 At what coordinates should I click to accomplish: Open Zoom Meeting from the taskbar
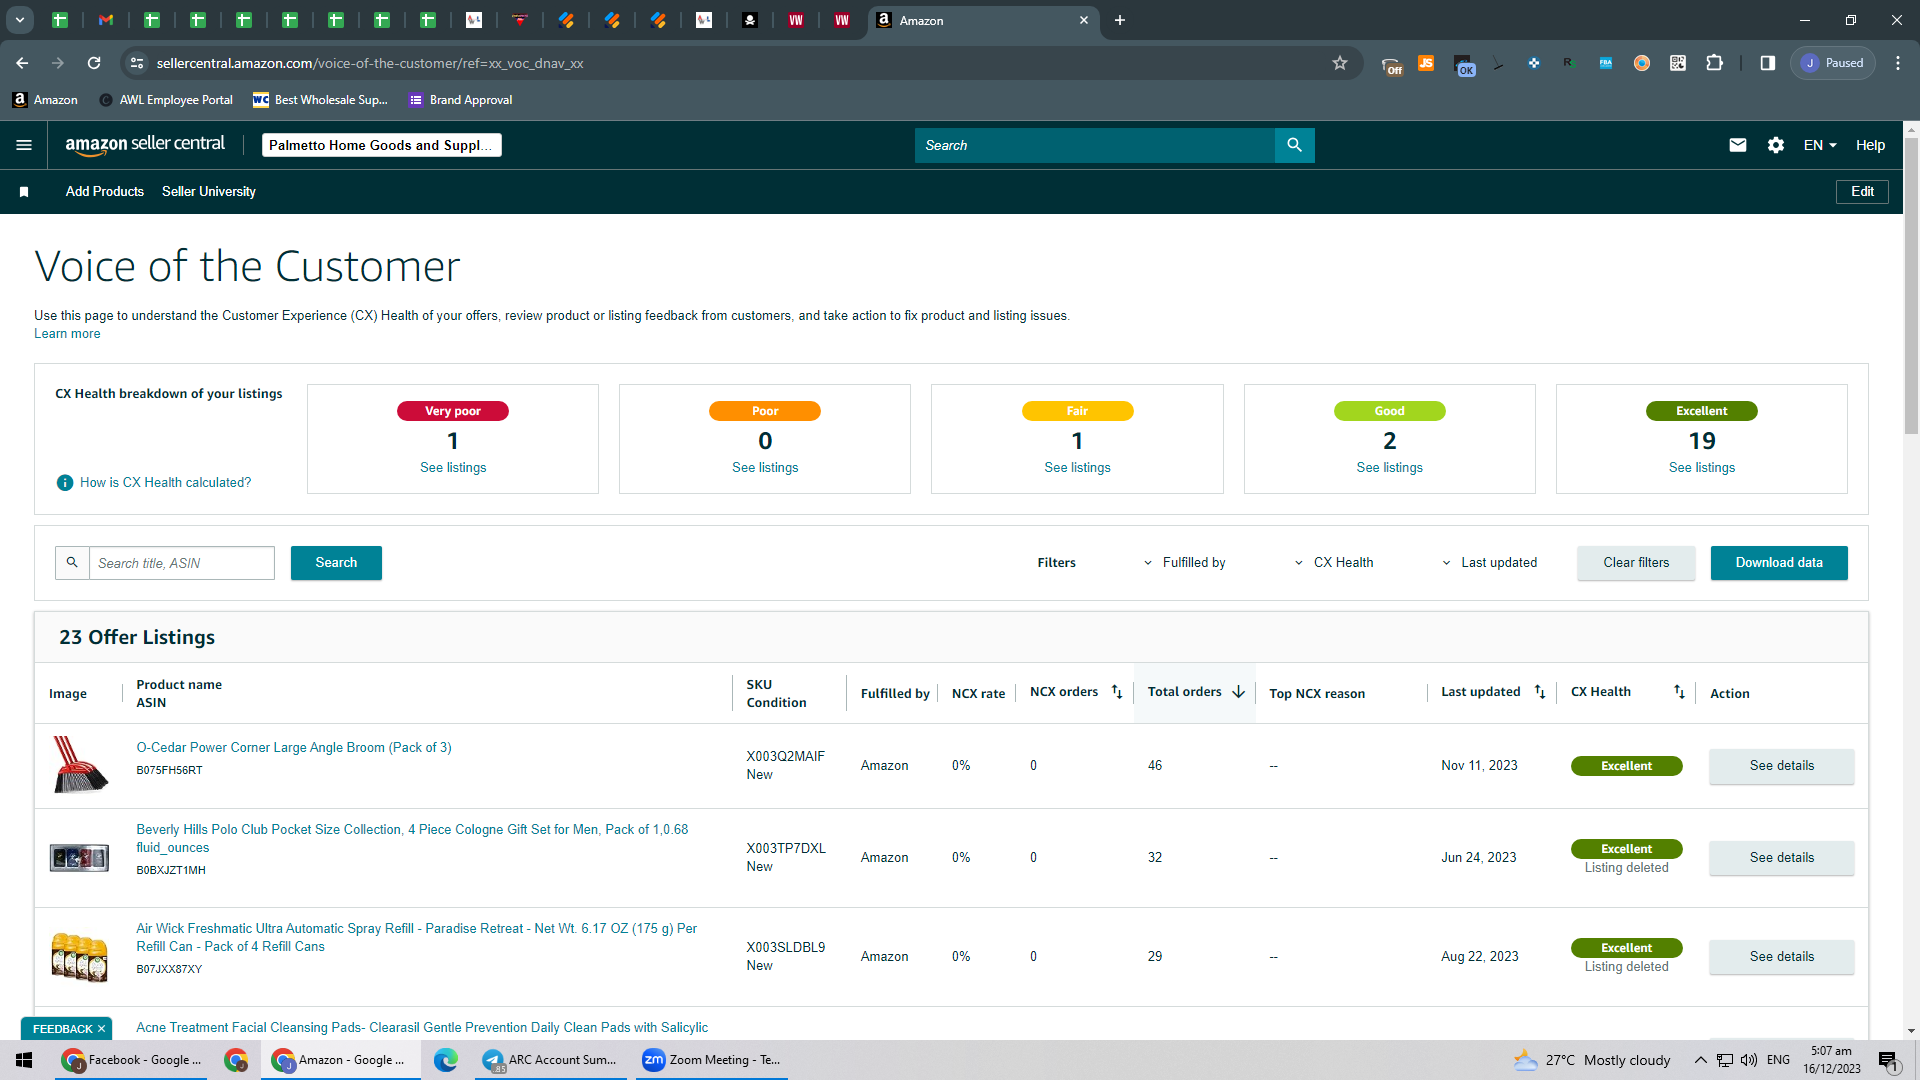712,1060
